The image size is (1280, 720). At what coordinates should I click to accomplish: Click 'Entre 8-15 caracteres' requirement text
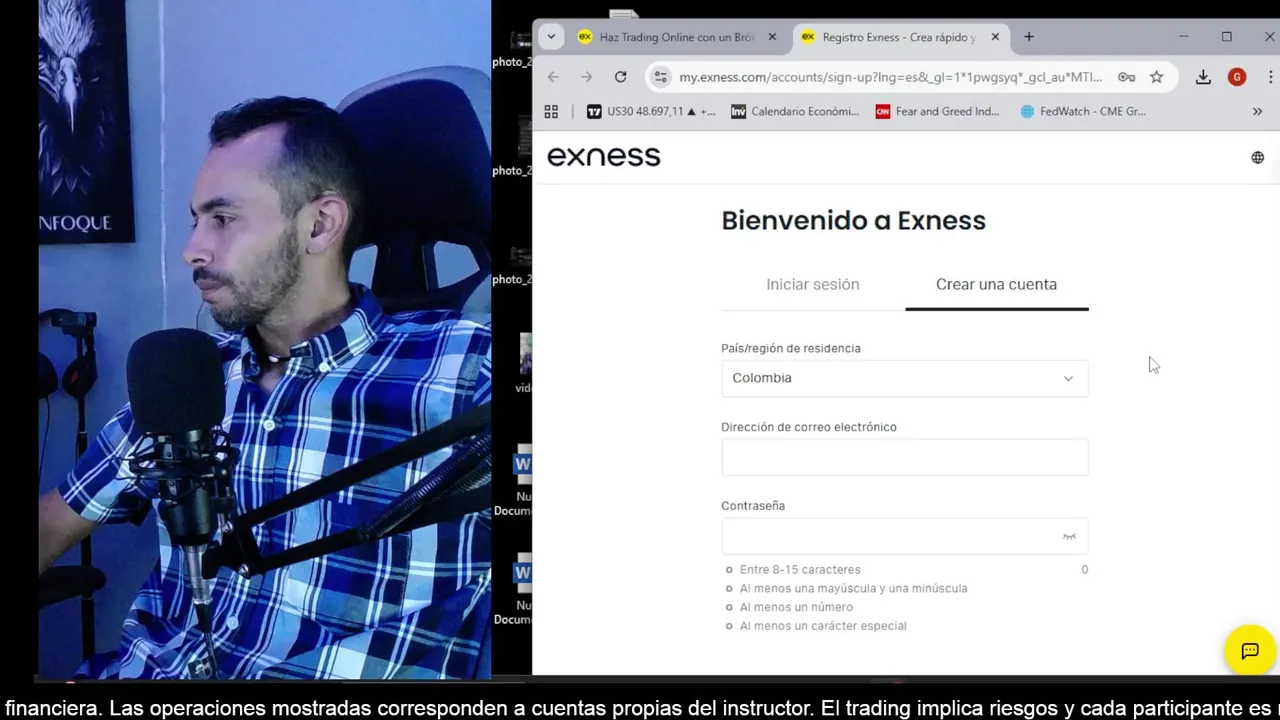click(x=800, y=569)
